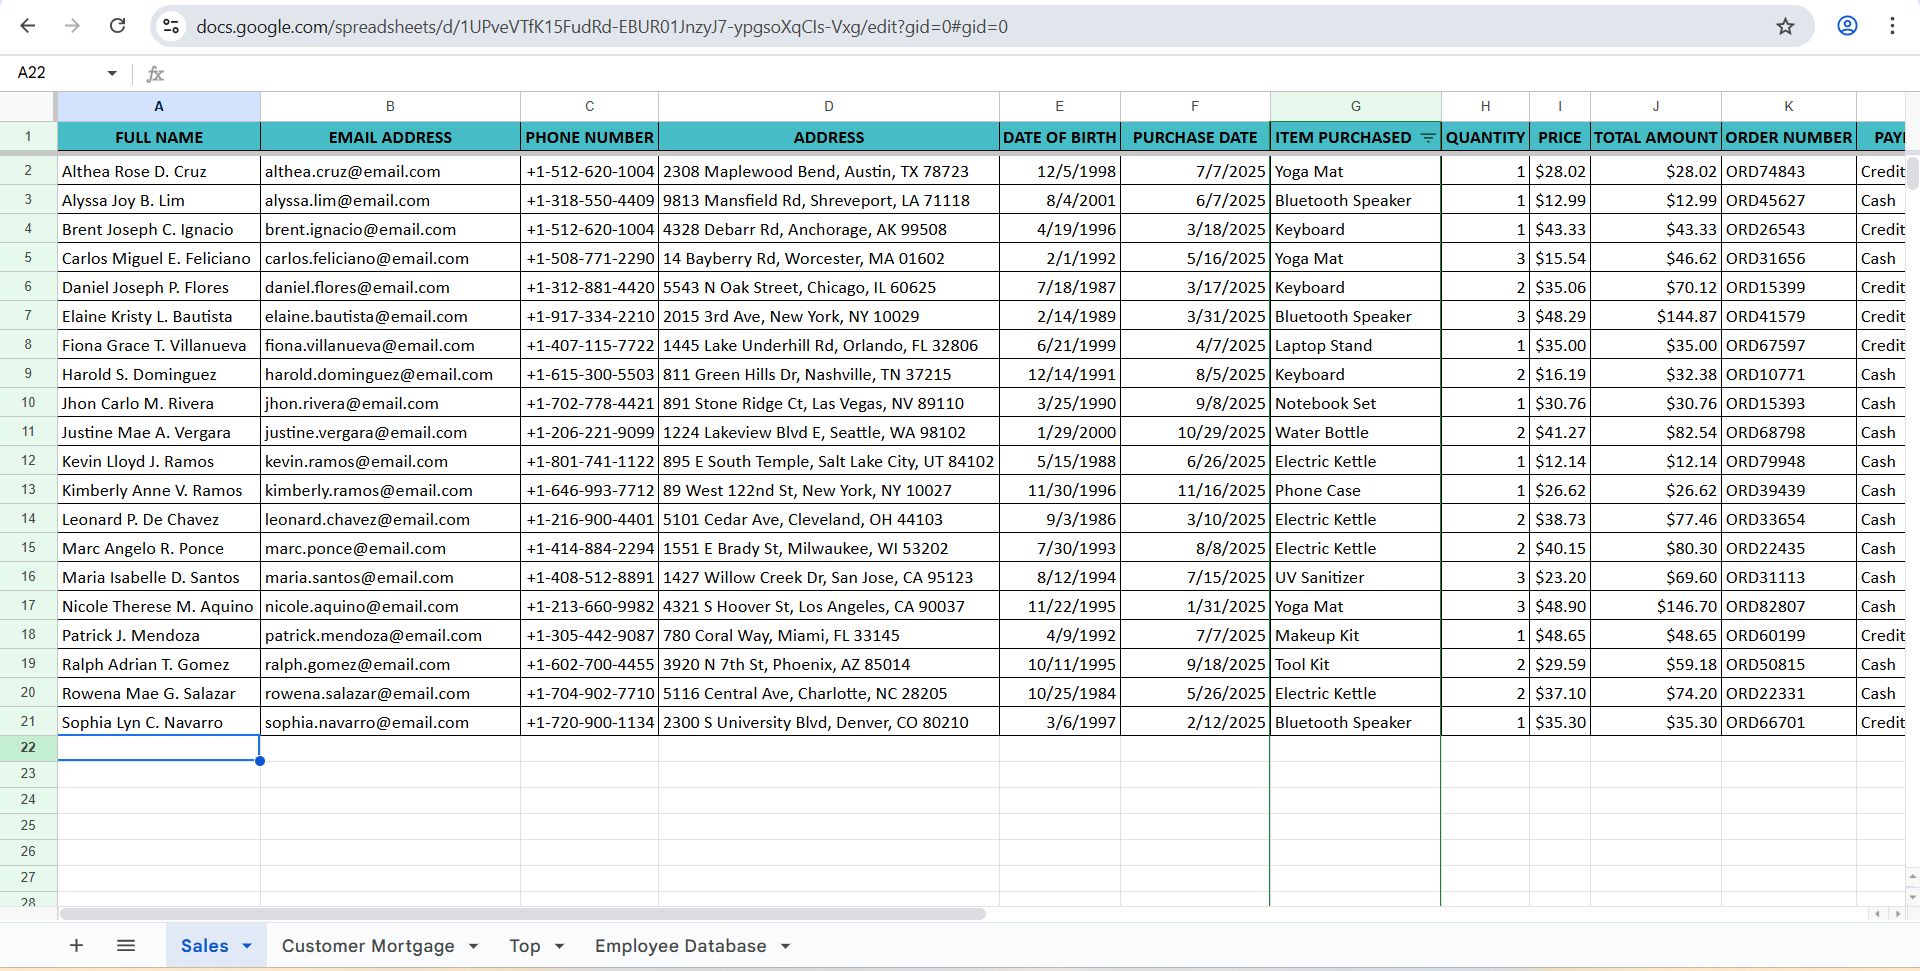Open the Customer Mortgage tab dropdown arrow
The height and width of the screenshot is (971, 1920).
click(473, 946)
